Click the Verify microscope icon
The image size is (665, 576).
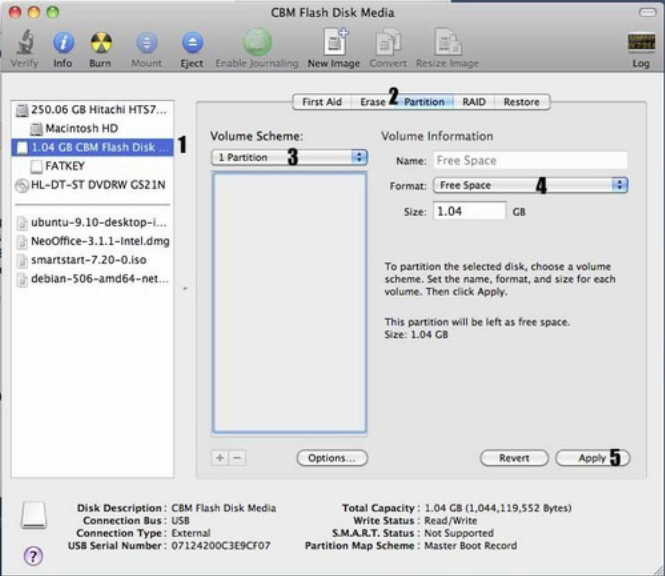25,42
